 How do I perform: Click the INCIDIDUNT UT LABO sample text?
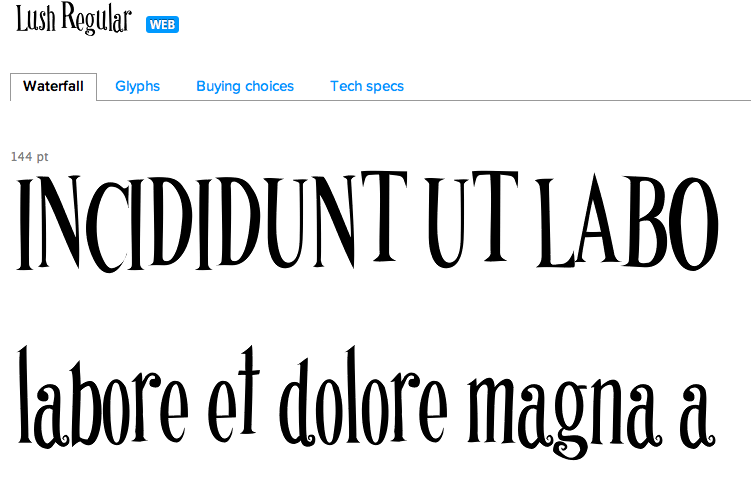367,222
